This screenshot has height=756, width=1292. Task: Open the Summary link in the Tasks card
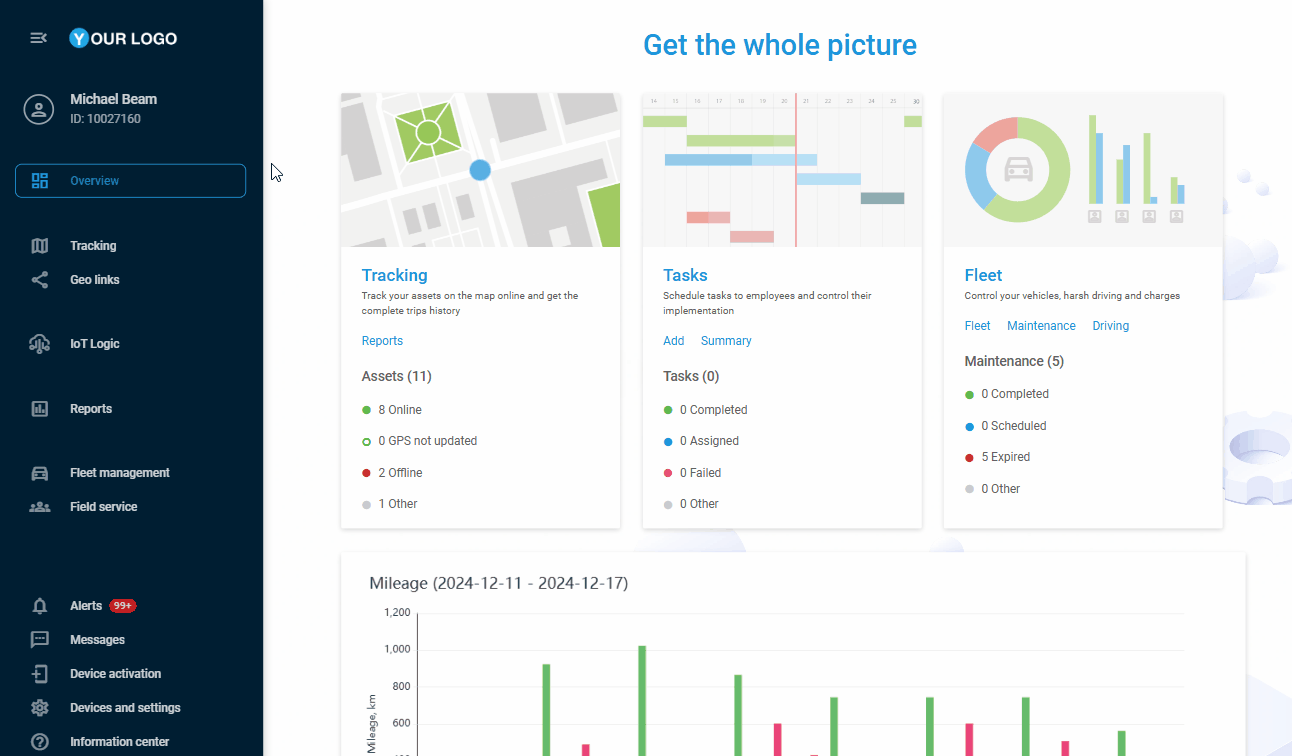726,341
